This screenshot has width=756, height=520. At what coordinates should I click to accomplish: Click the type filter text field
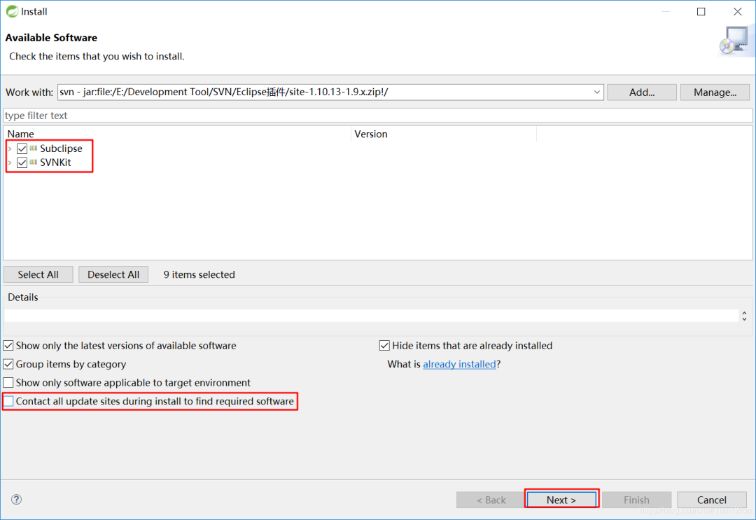point(378,116)
